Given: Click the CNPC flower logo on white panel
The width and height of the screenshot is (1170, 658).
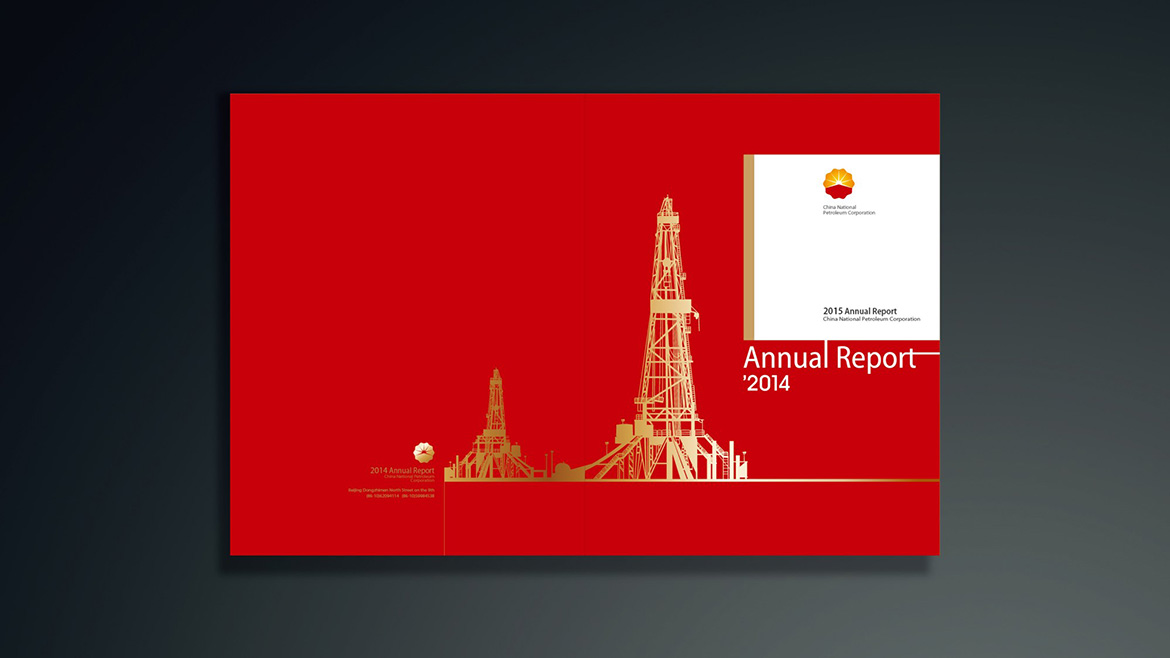Looking at the screenshot, I should click(838, 184).
